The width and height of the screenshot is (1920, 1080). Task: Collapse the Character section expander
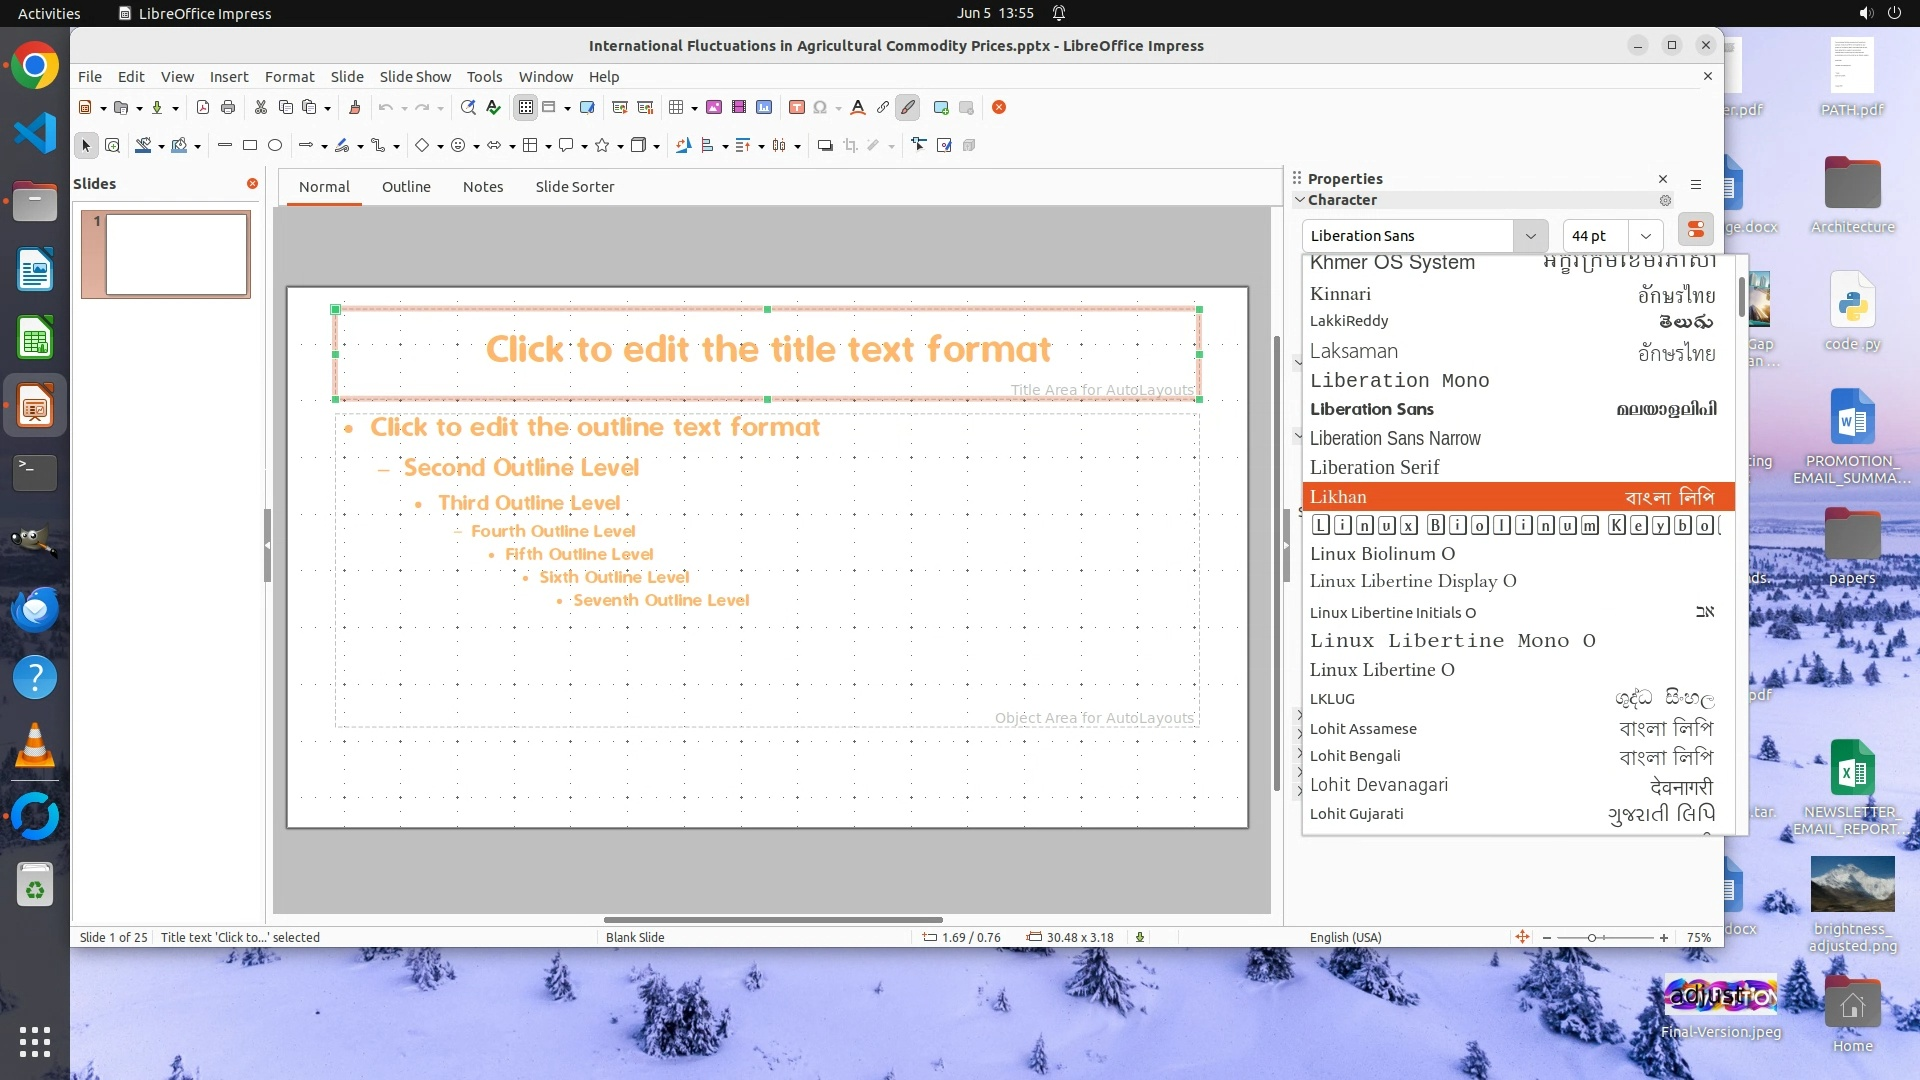pyautogui.click(x=1300, y=200)
